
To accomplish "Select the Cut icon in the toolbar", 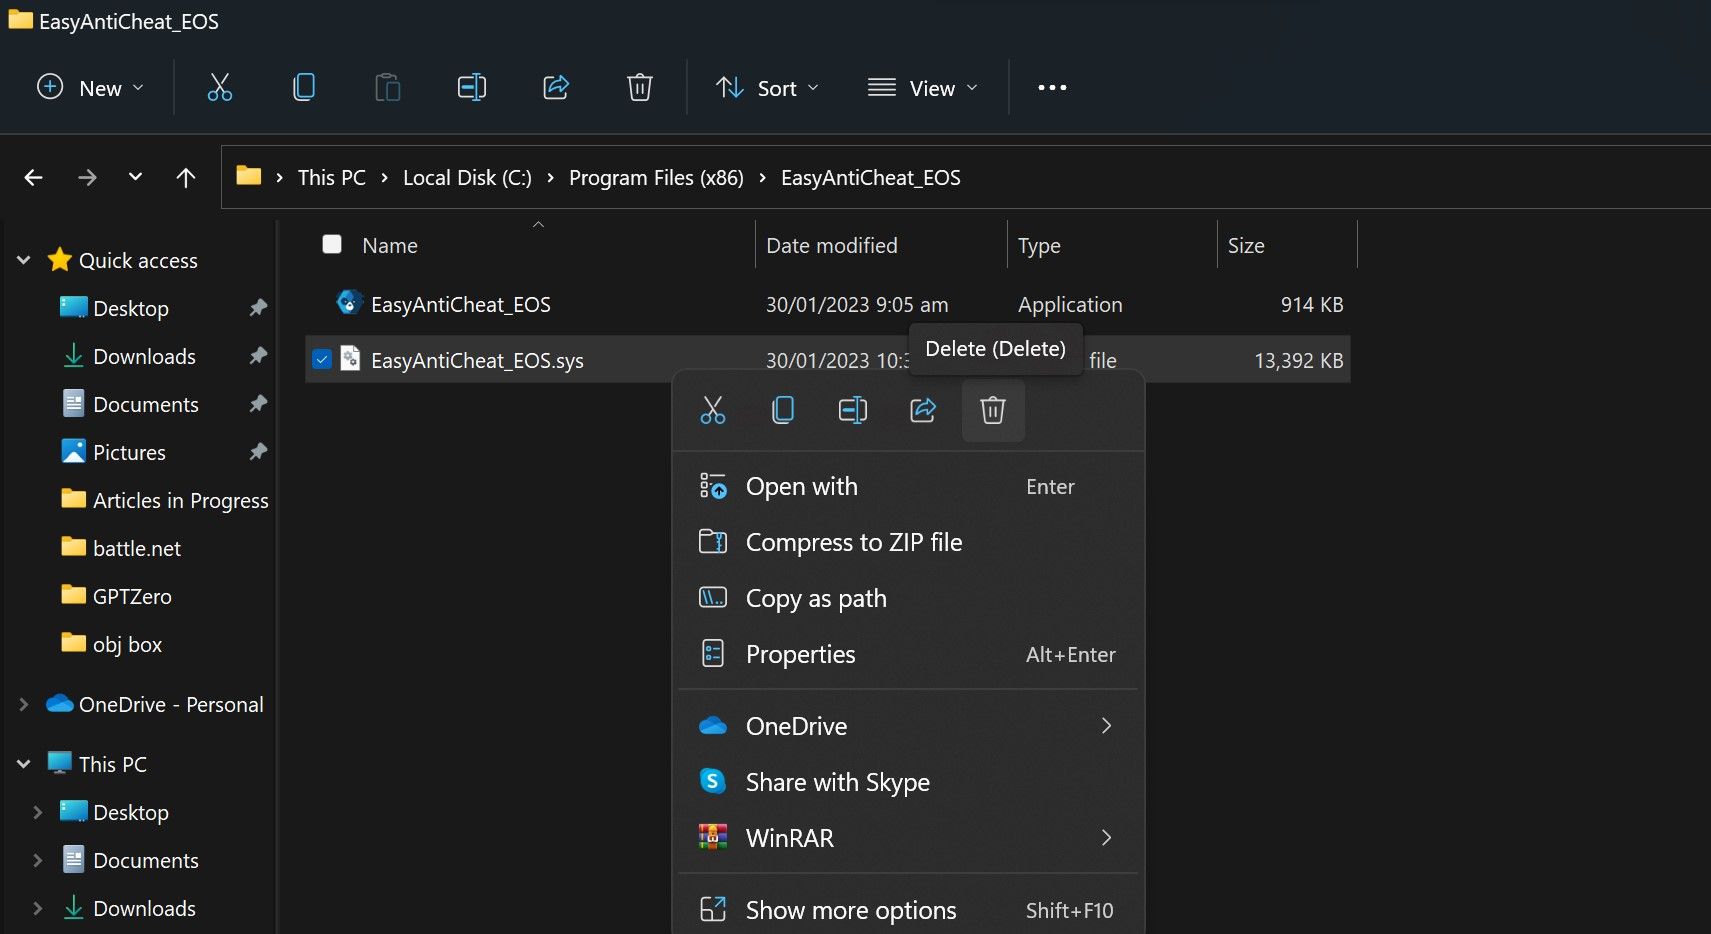I will (x=219, y=87).
